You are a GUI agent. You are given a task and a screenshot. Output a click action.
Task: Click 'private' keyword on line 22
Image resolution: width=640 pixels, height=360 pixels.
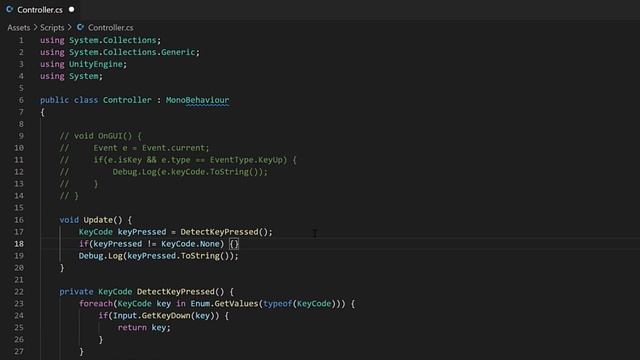pyautogui.click(x=76, y=291)
